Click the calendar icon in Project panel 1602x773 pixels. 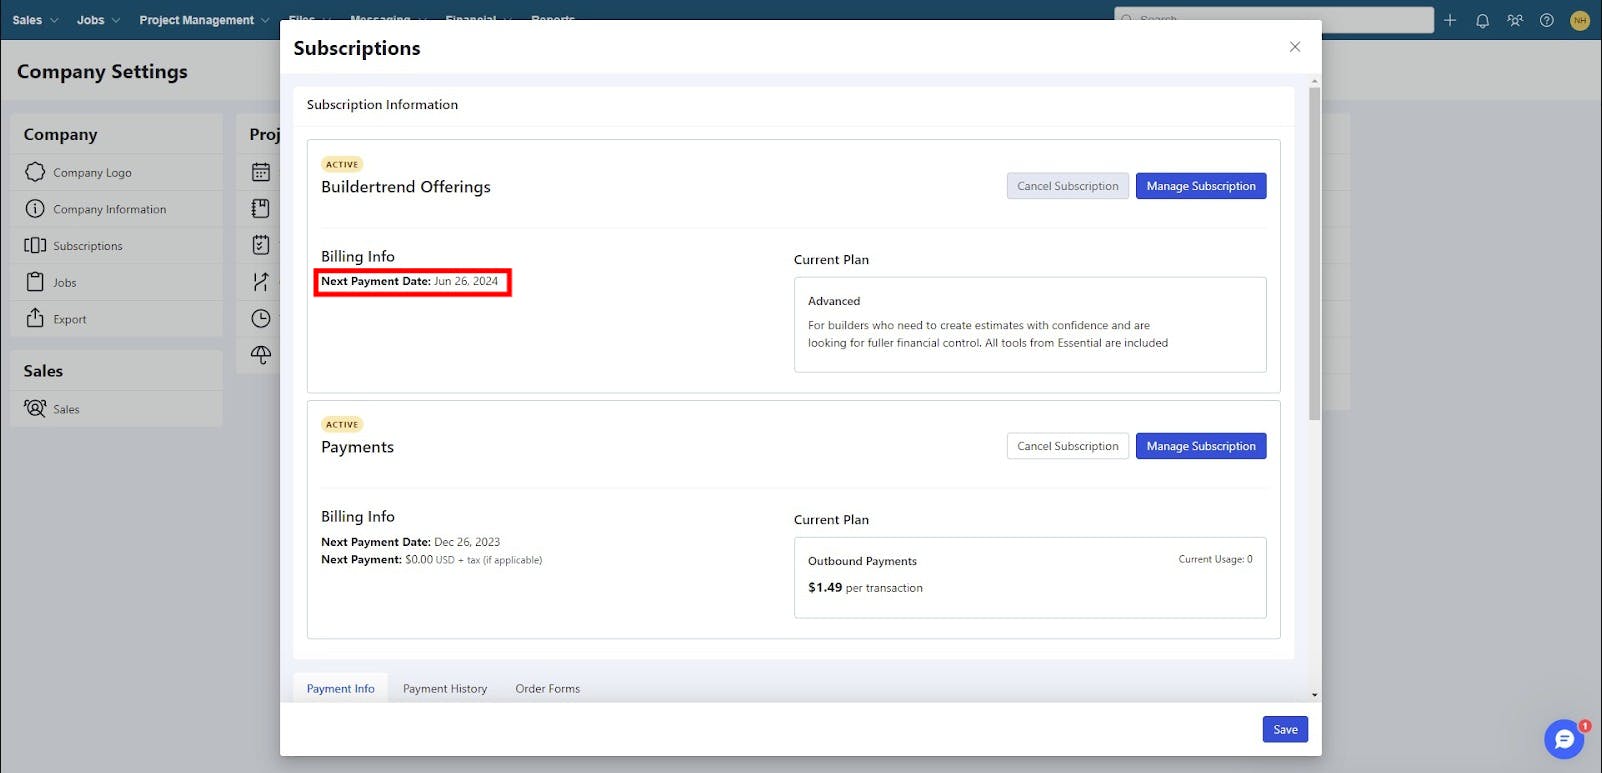tap(261, 172)
